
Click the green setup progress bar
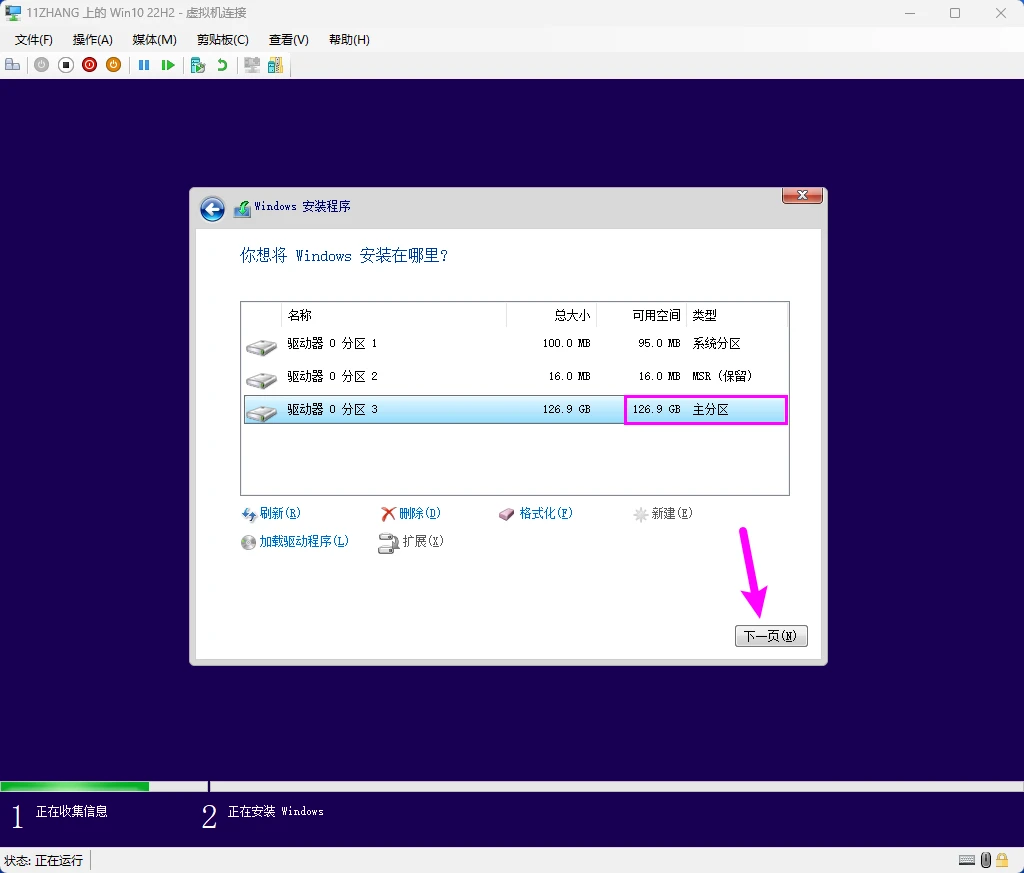74,786
